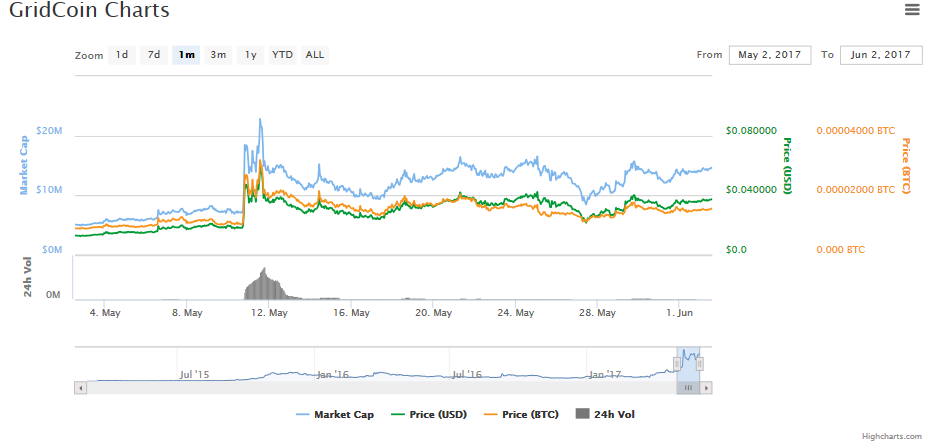Image resolution: width=939 pixels, height=443 pixels.
Task: Click the $0.040000 USD price axis label
Action: [751, 190]
